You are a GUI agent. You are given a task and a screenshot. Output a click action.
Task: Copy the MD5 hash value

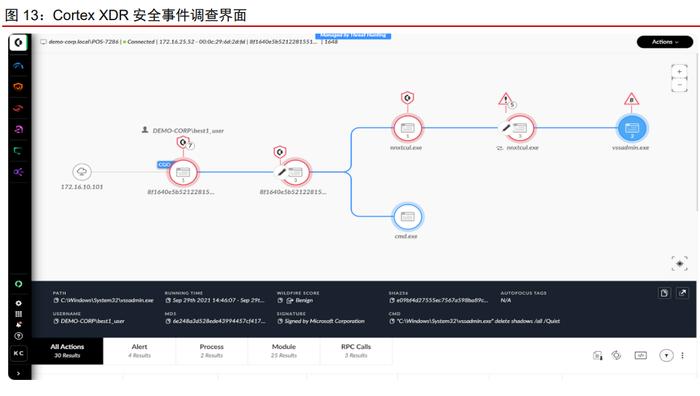[168, 321]
